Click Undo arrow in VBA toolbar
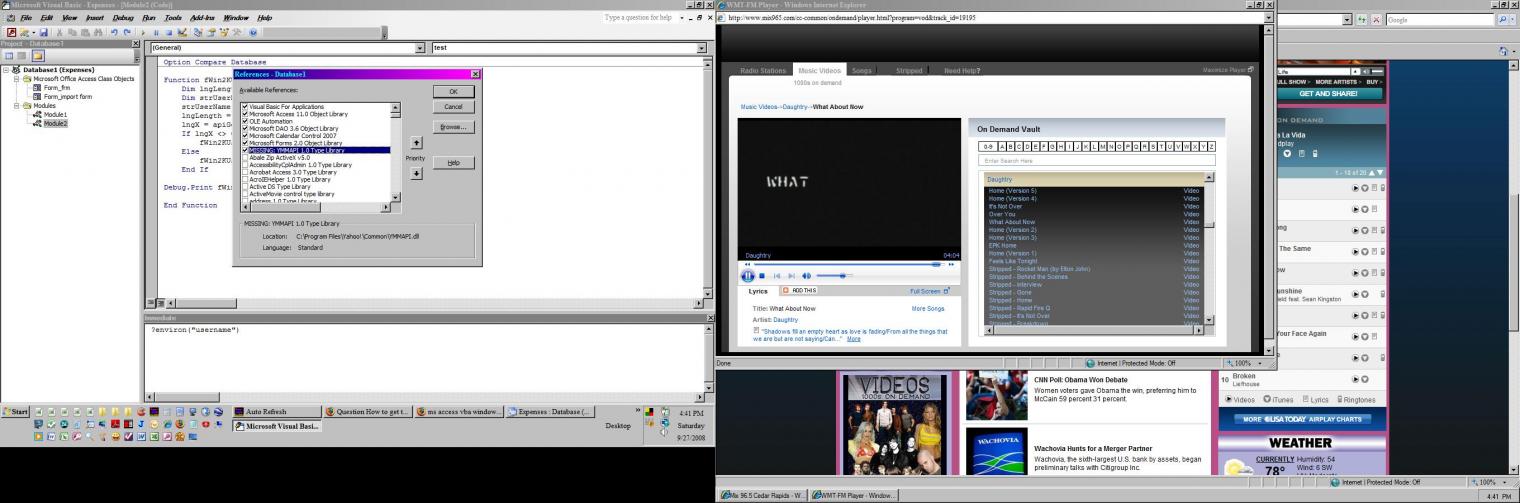This screenshot has height=503, width=1520. tap(115, 32)
